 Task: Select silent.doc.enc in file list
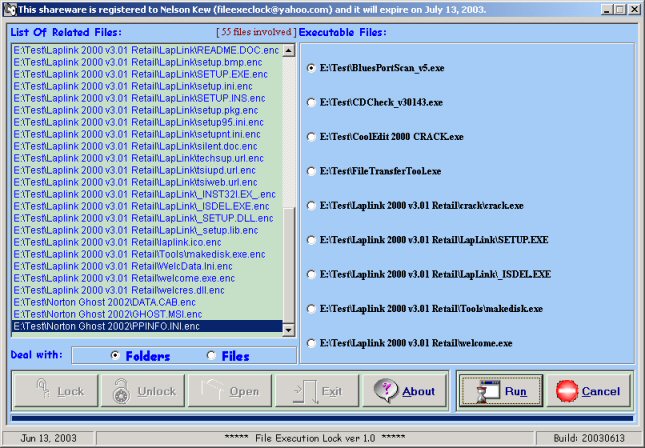tap(147, 146)
